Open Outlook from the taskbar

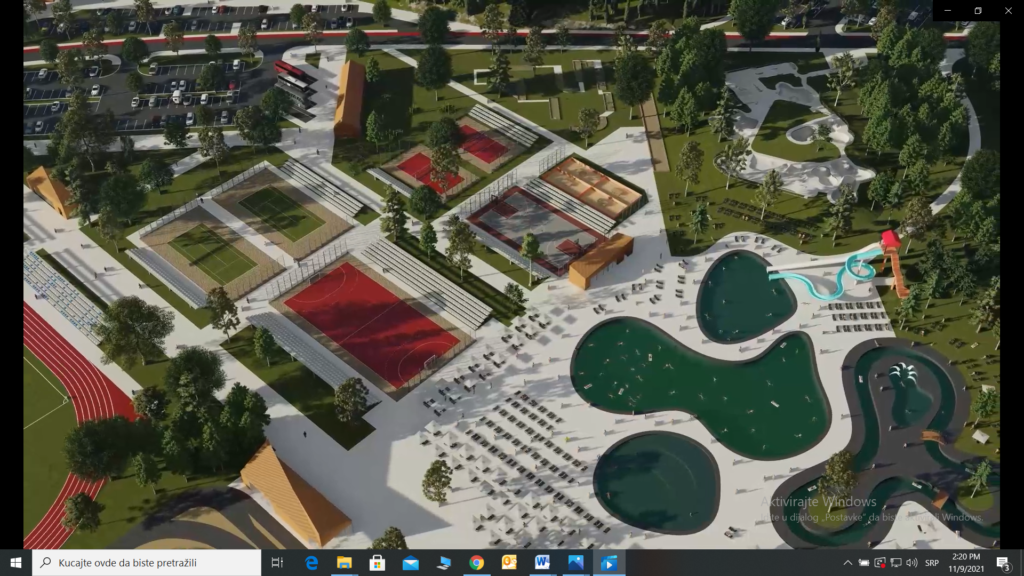[x=509, y=562]
